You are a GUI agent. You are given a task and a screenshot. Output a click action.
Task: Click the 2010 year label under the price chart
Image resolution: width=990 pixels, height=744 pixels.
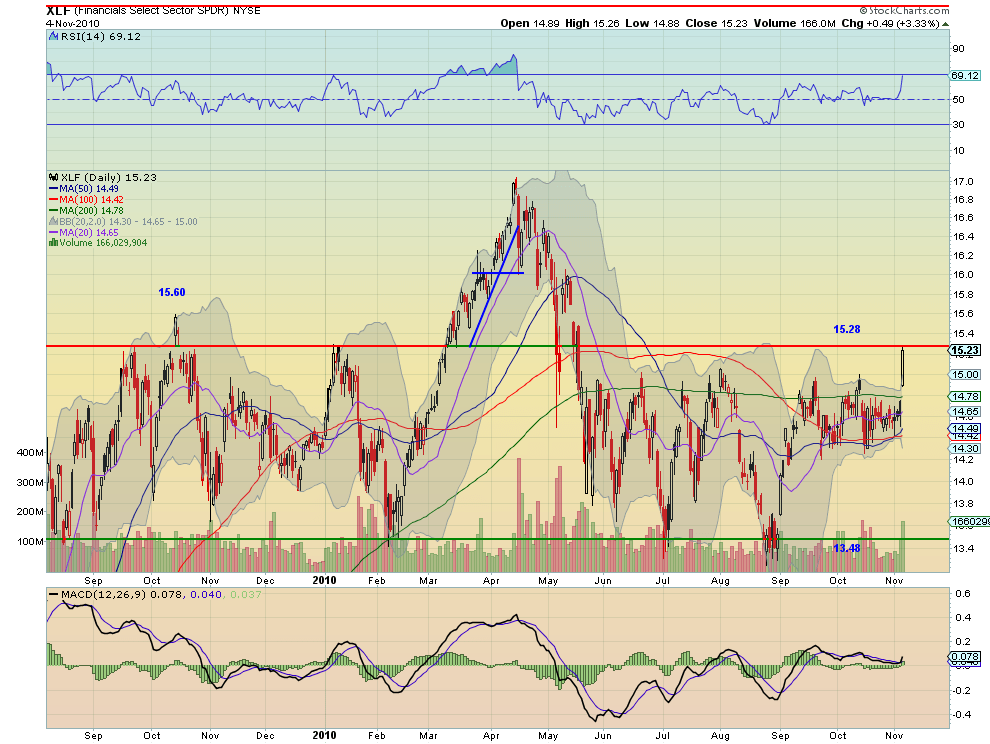point(325,580)
